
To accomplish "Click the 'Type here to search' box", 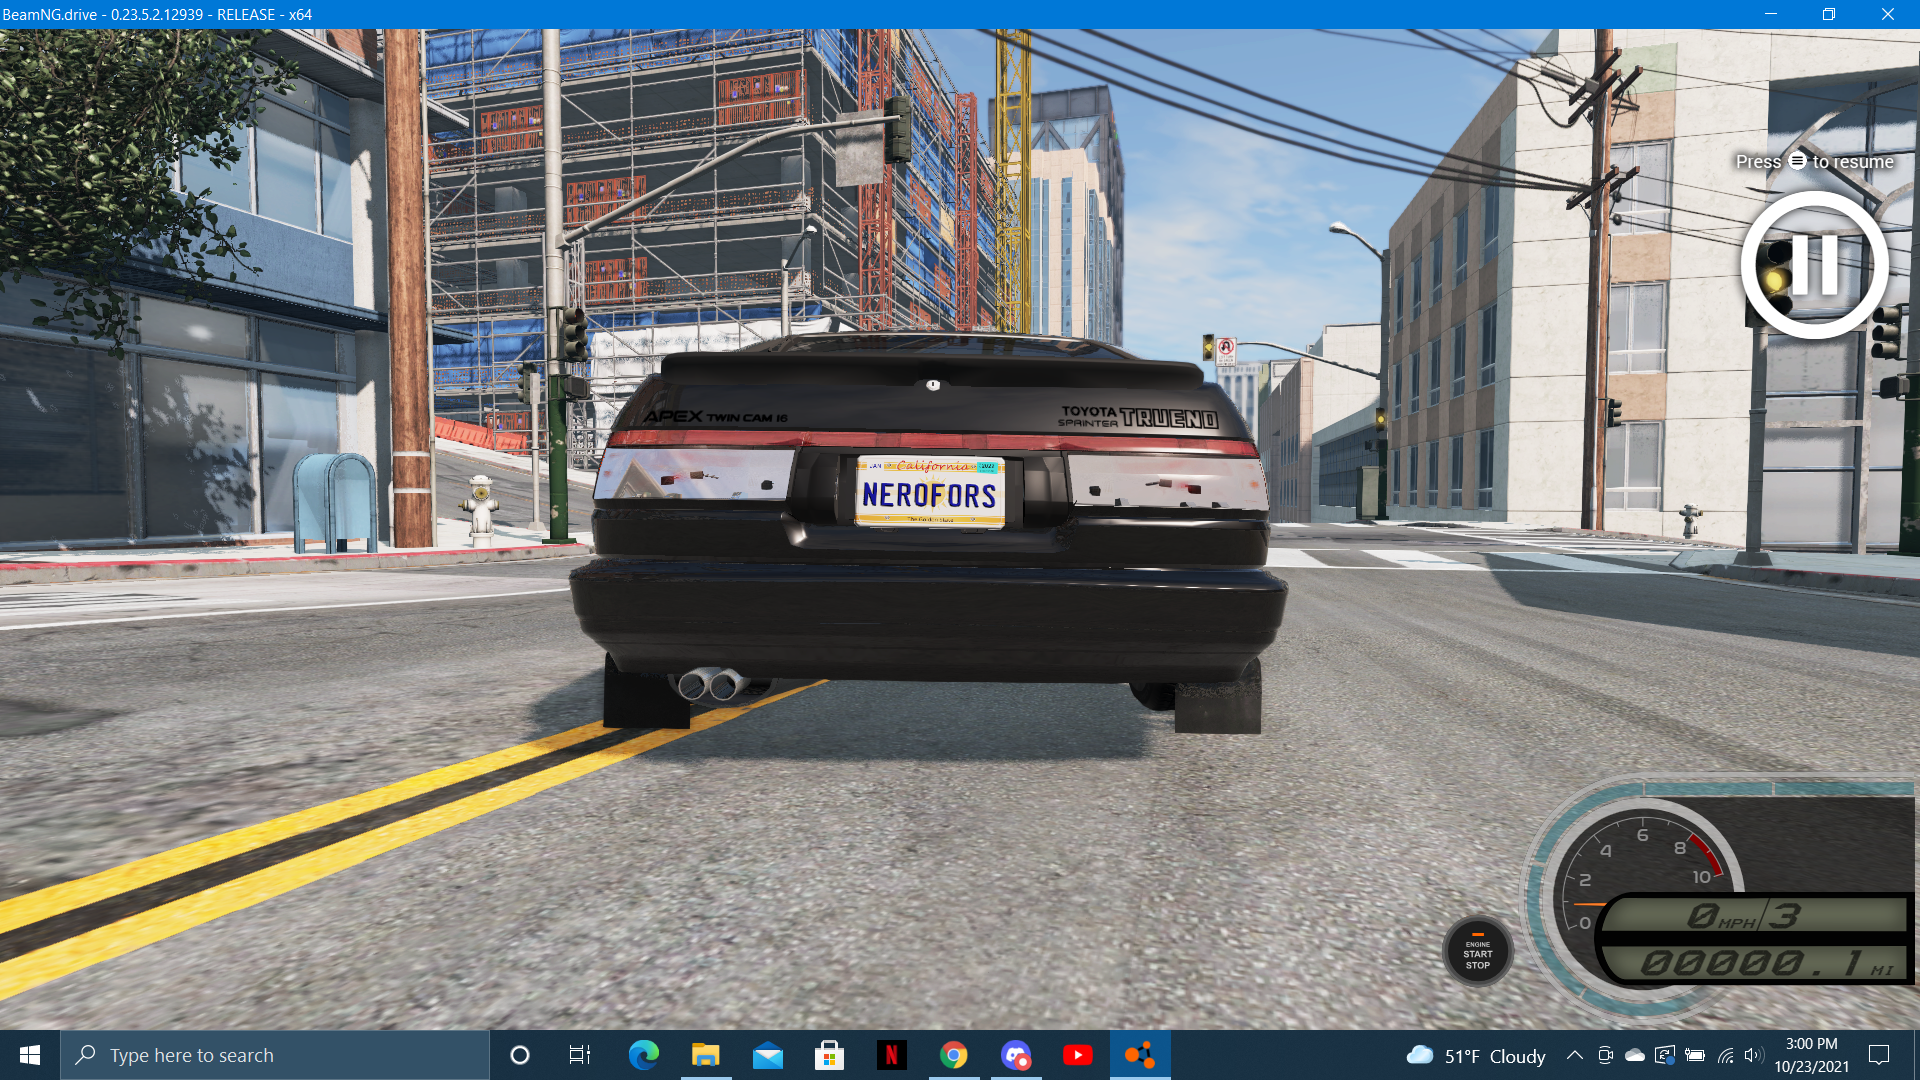I will (275, 1055).
